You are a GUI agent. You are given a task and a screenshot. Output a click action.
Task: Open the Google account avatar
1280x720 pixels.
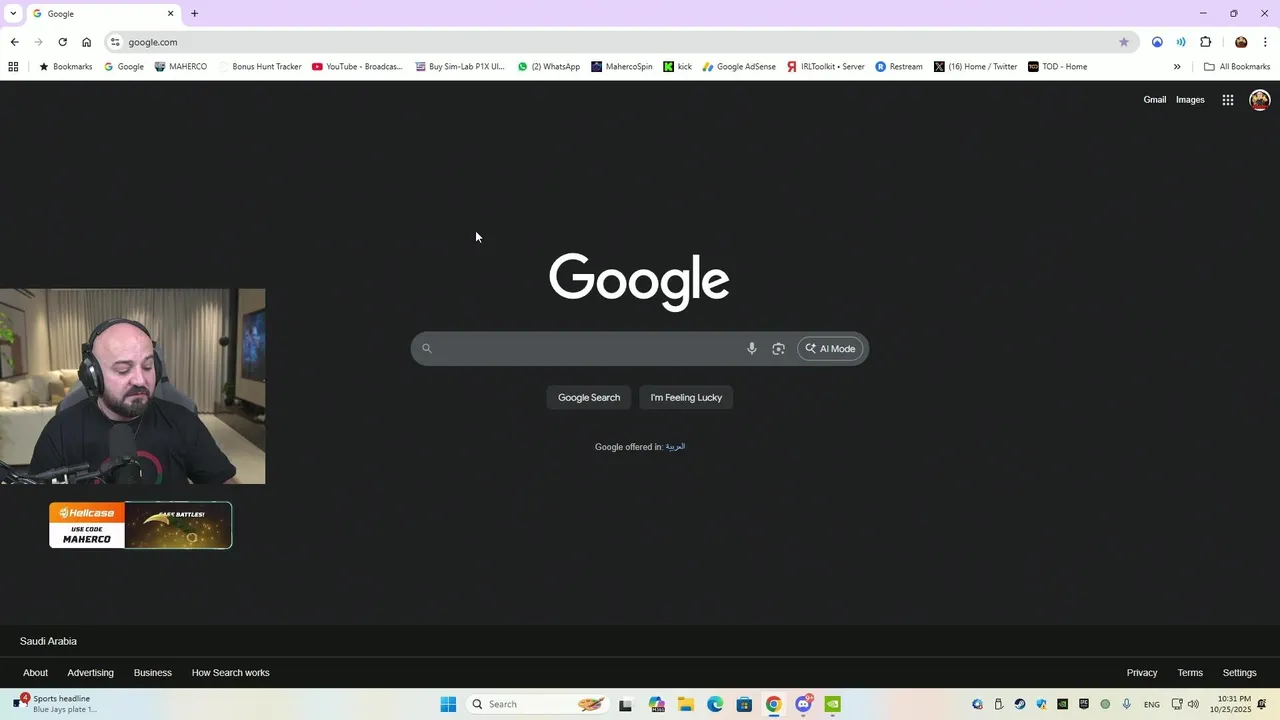(x=1260, y=100)
